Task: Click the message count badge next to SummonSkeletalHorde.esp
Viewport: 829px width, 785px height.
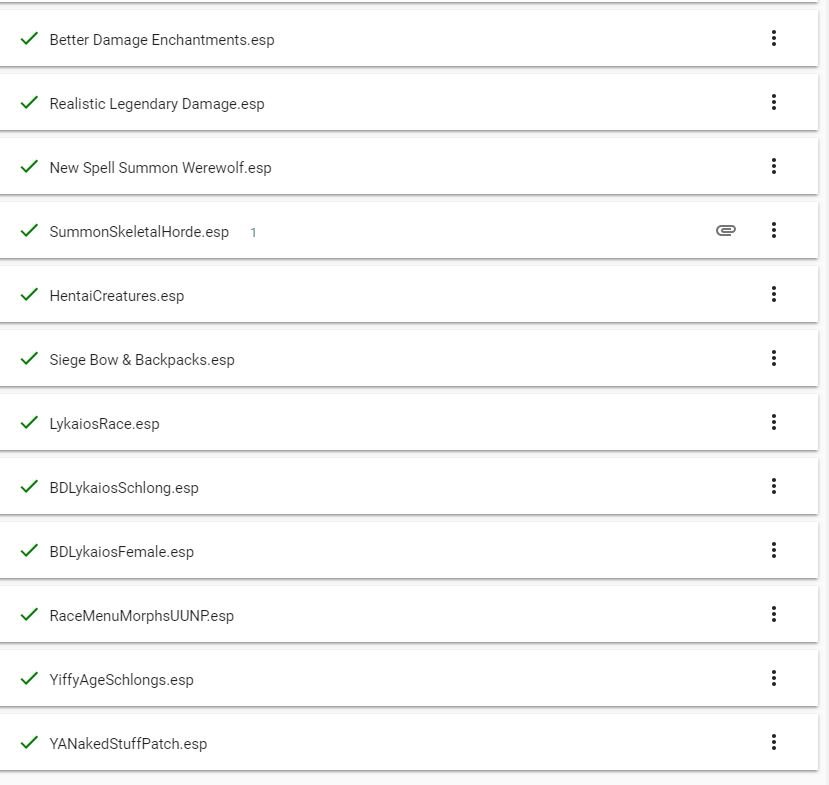Action: click(253, 232)
